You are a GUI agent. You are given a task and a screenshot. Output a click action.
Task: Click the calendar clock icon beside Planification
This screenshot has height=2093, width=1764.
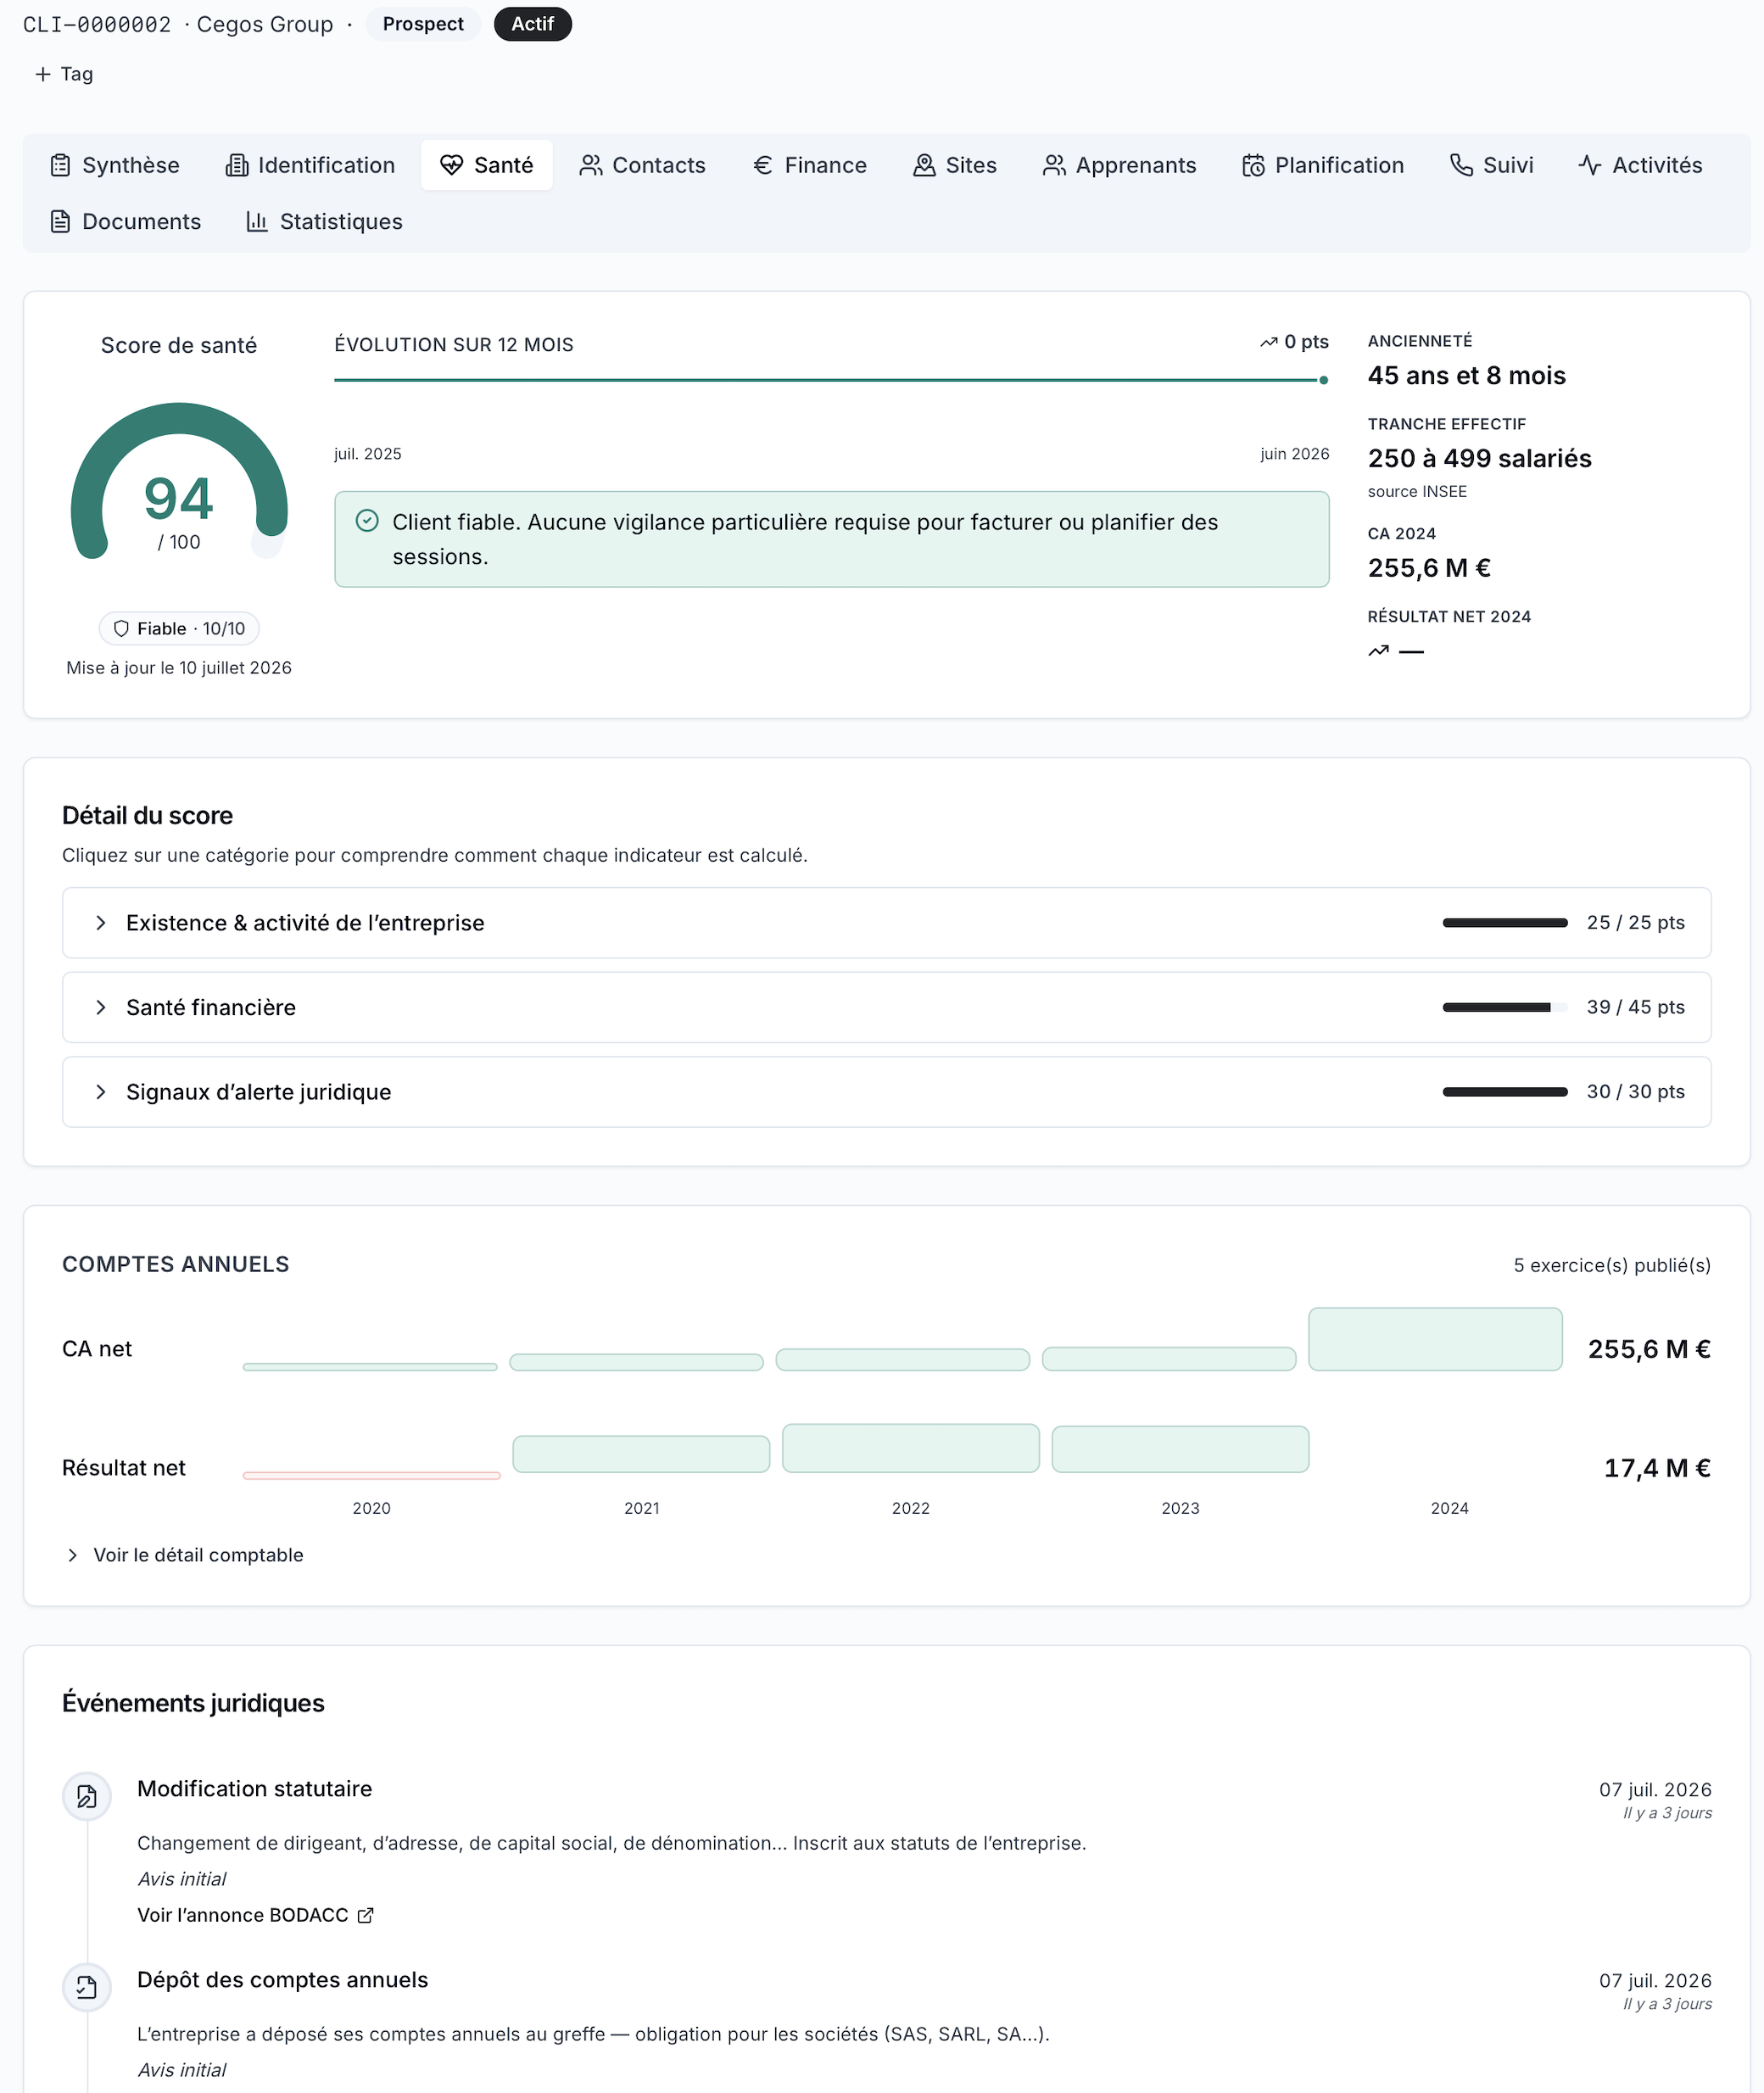pyautogui.click(x=1253, y=165)
